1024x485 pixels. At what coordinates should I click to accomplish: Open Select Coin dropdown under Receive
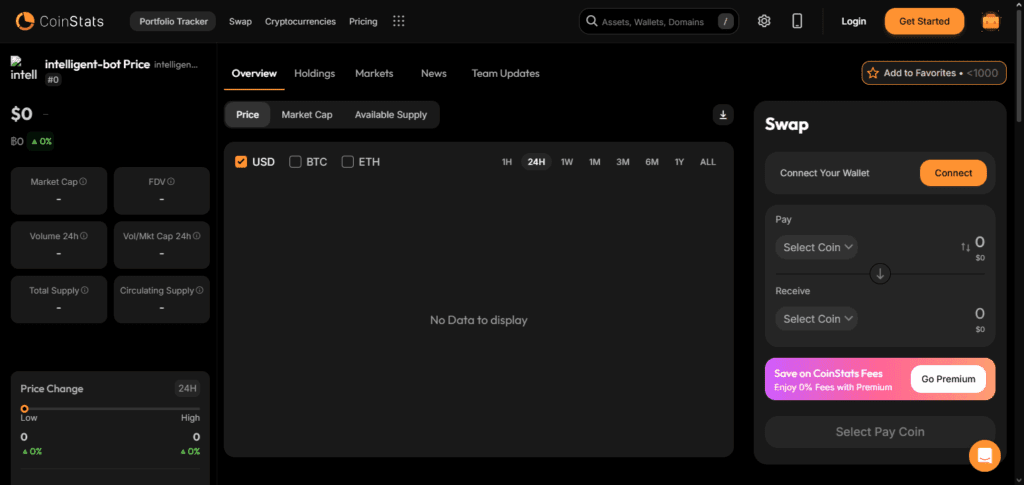[816, 319]
